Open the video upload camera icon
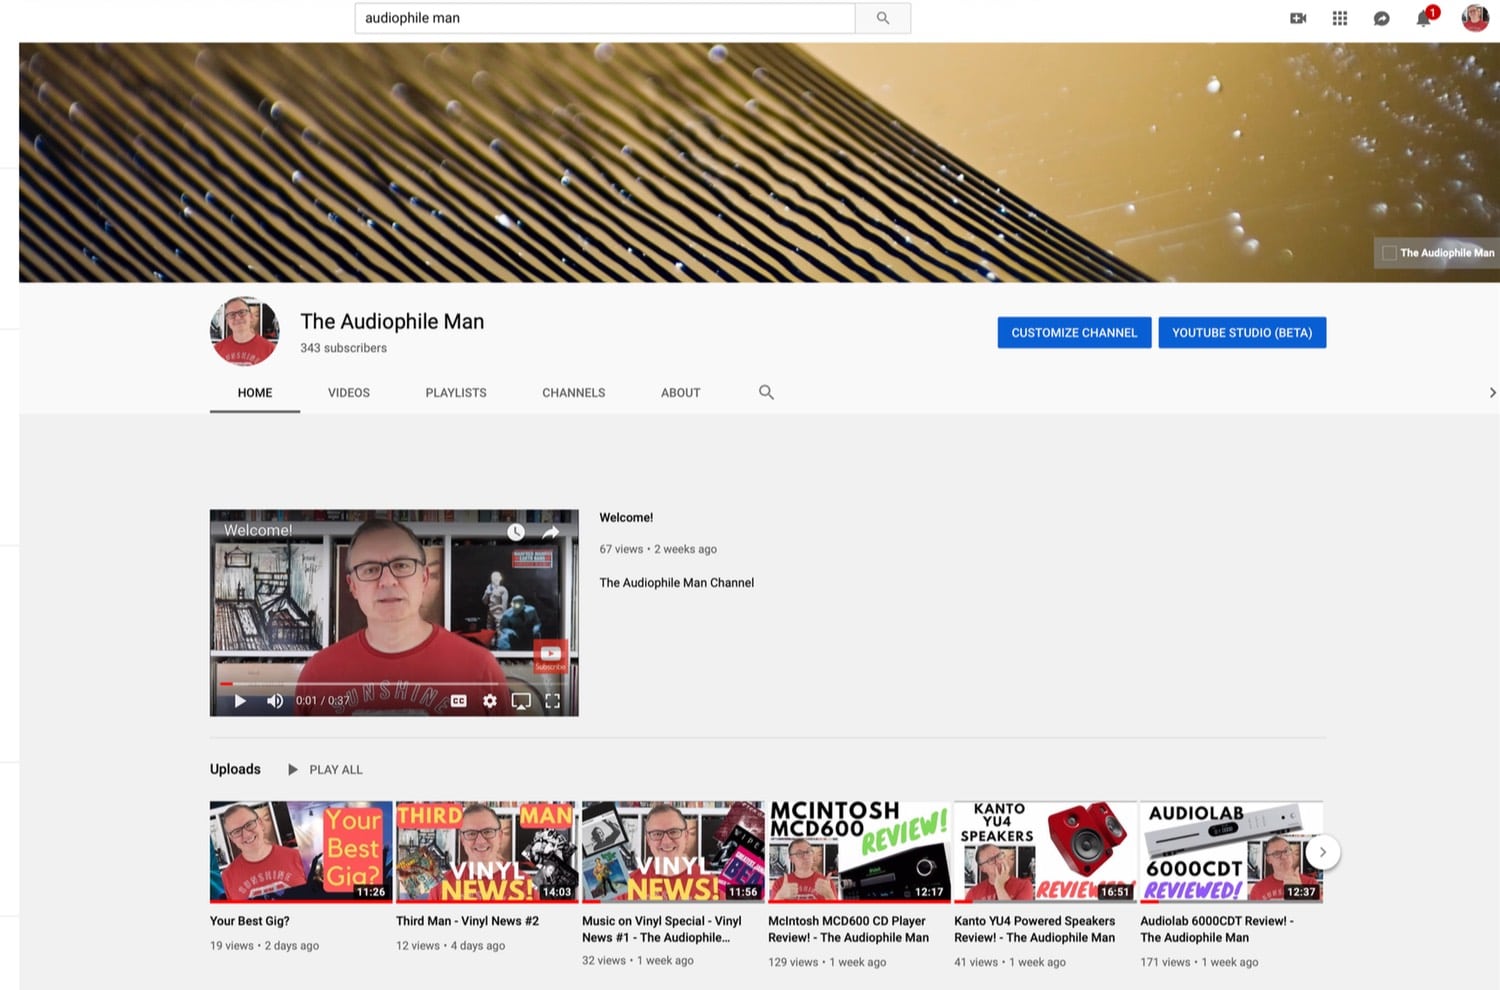Viewport: 1500px width, 990px height. [1298, 18]
